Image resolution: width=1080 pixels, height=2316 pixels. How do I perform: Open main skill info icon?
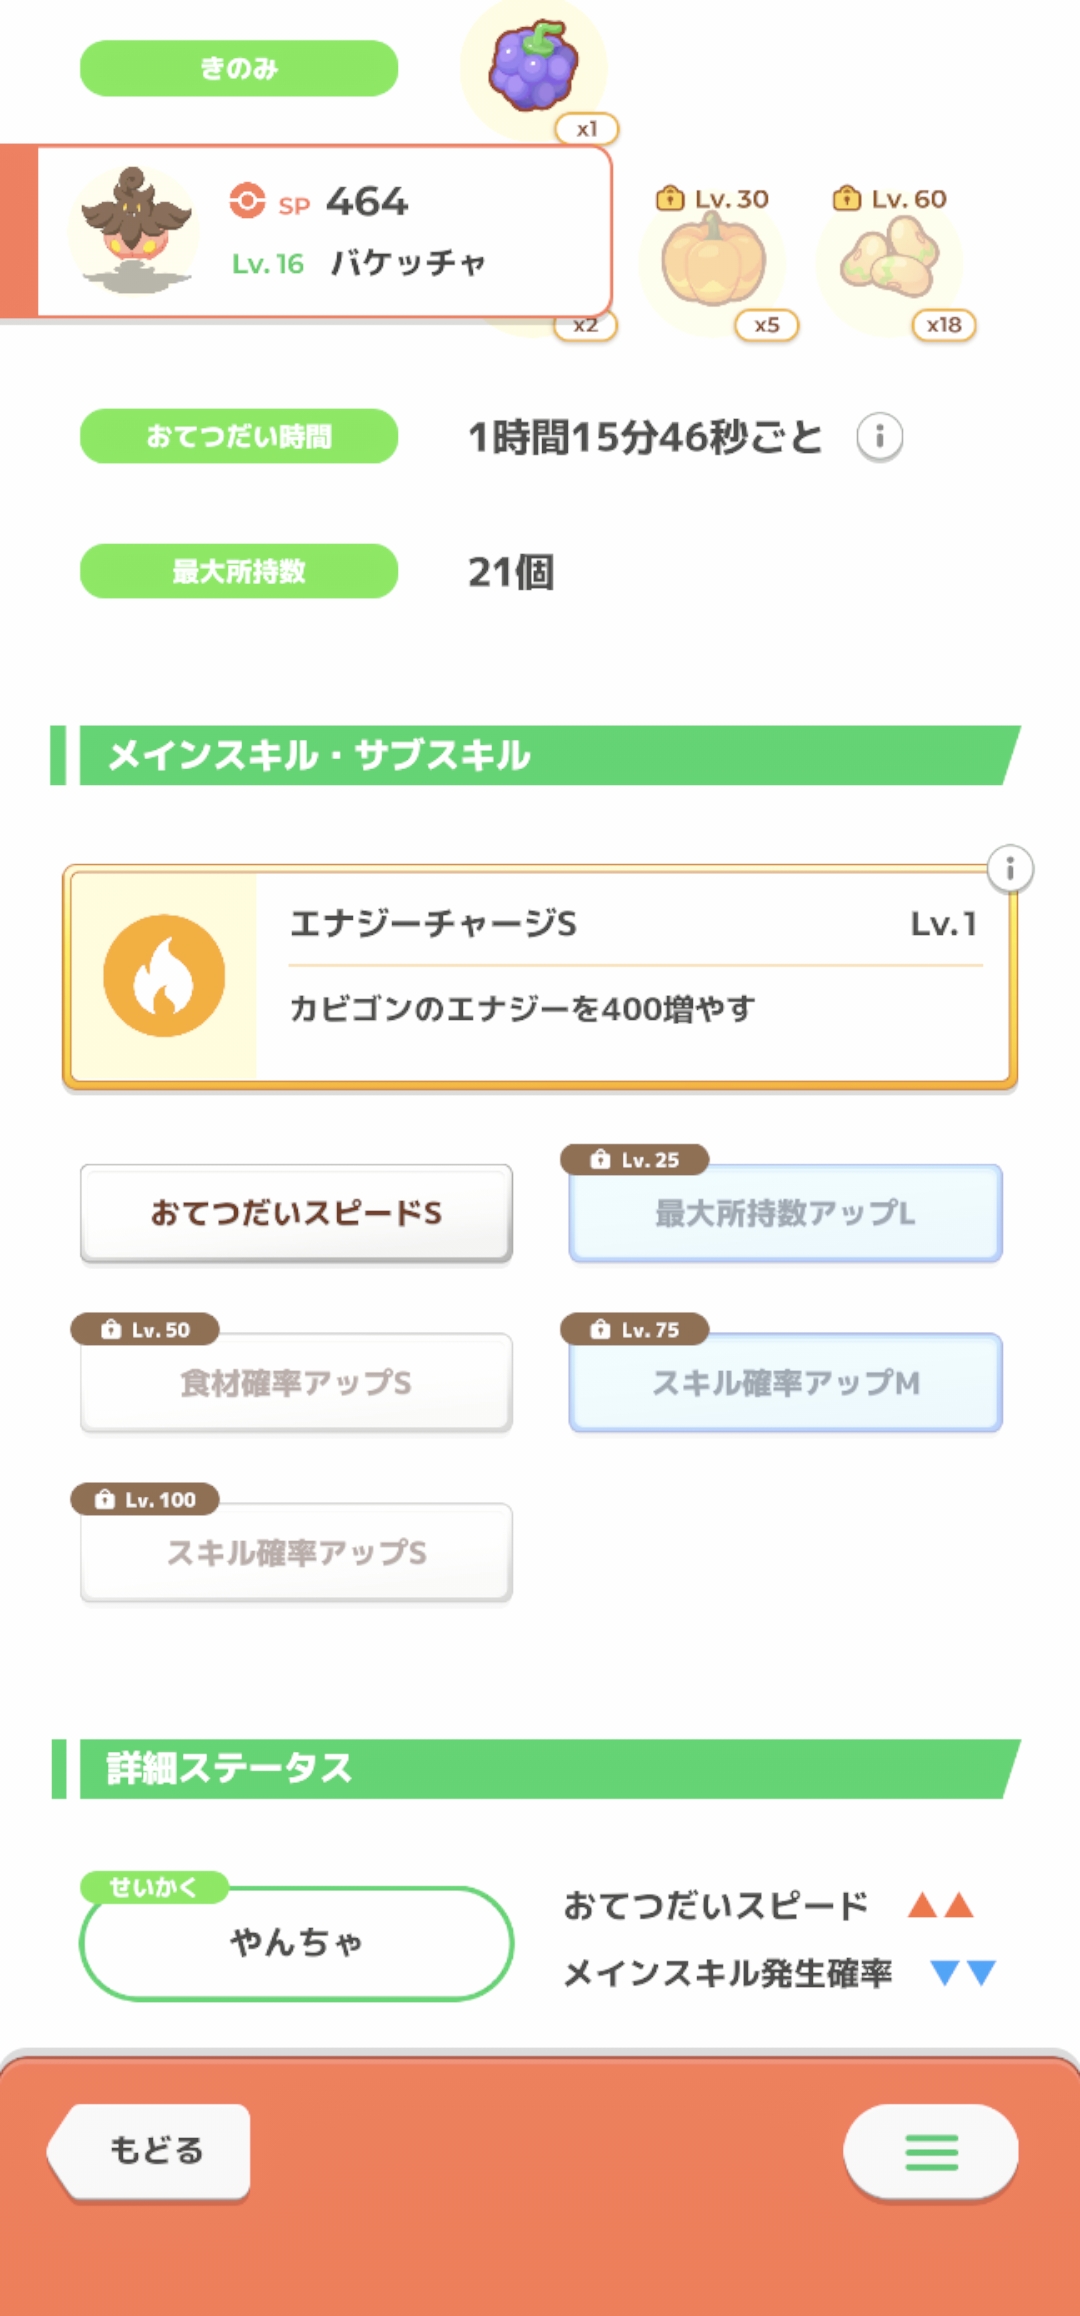pyautogui.click(x=1010, y=869)
